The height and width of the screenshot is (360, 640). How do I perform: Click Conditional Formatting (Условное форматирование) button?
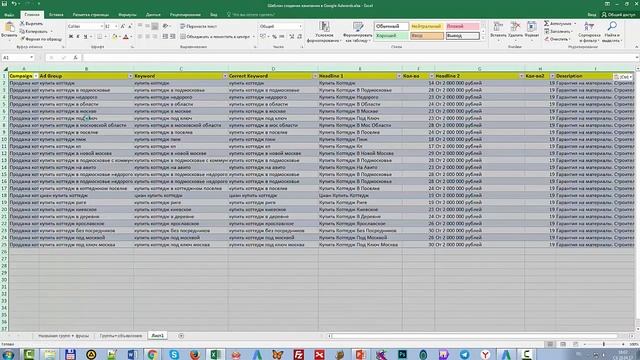[324, 32]
